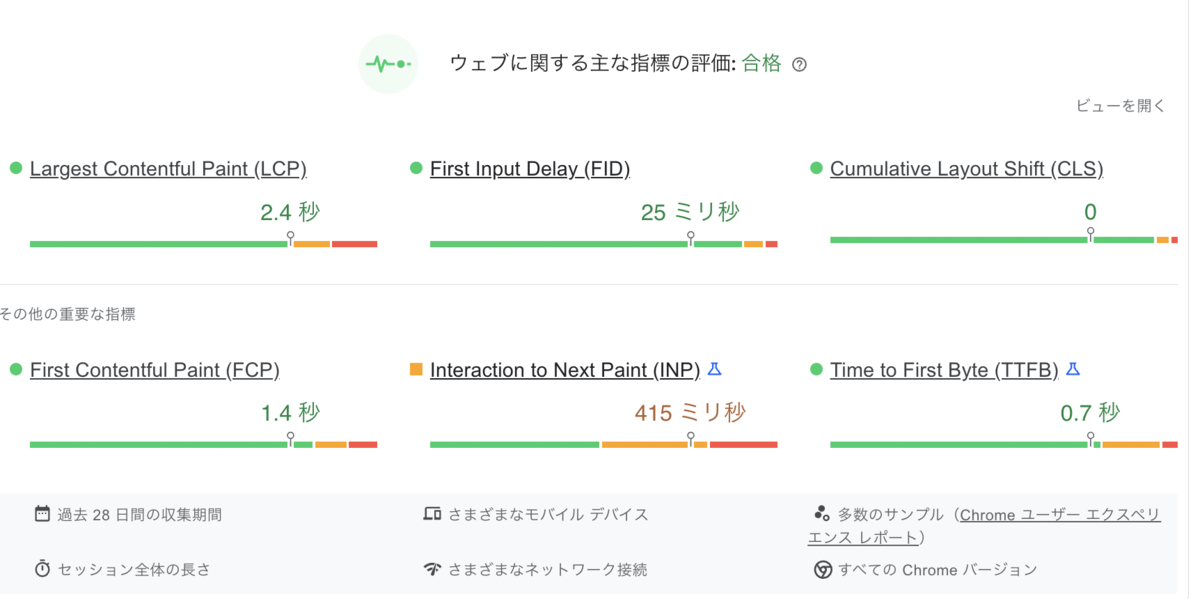Click the calendar icon for 28-day collection period
This screenshot has height=599, width=1200.
tap(42, 514)
